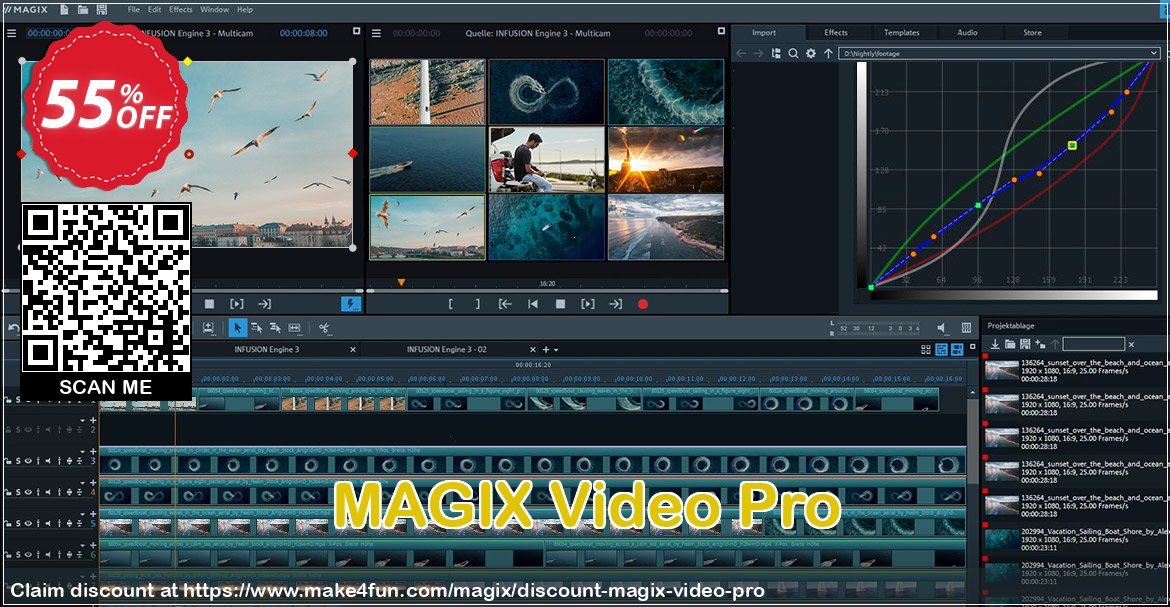1170x607 pixels.
Task: Click the scissors split tool
Action: pyautogui.click(x=324, y=328)
